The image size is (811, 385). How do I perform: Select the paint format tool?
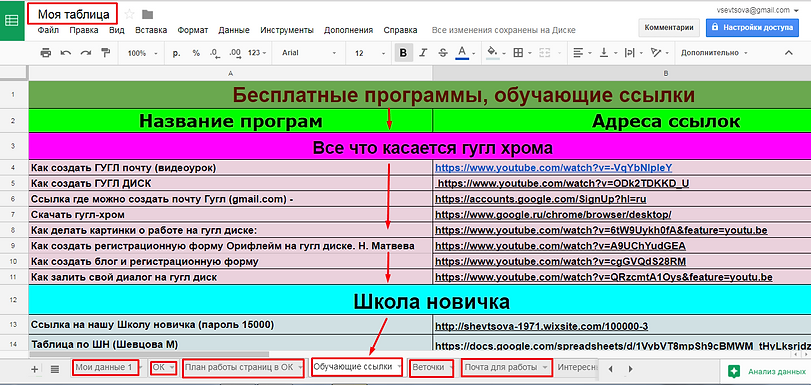click(106, 53)
